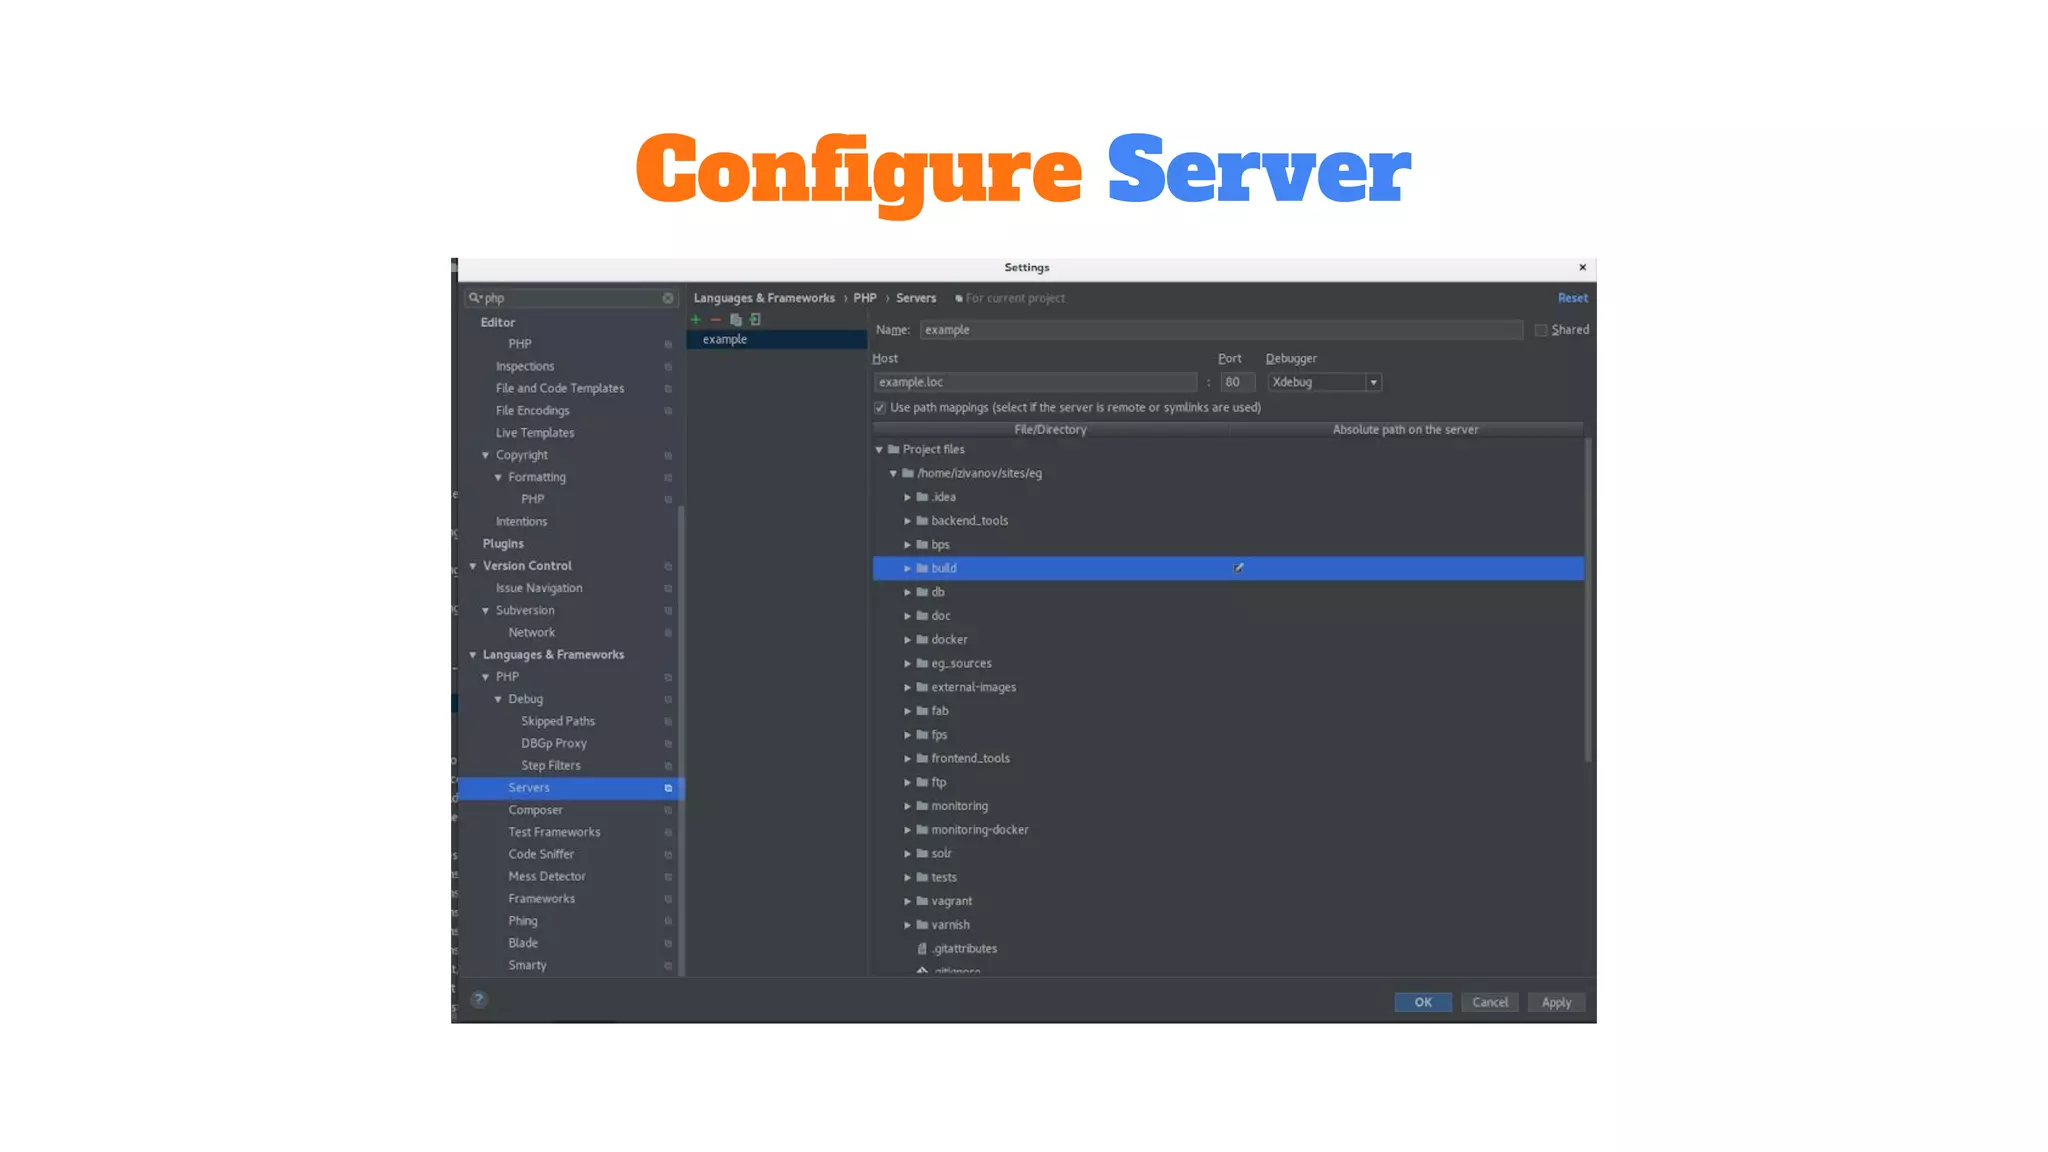Click the Port field showing 80
Screen dimensions: 2048x1152
click(1237, 382)
